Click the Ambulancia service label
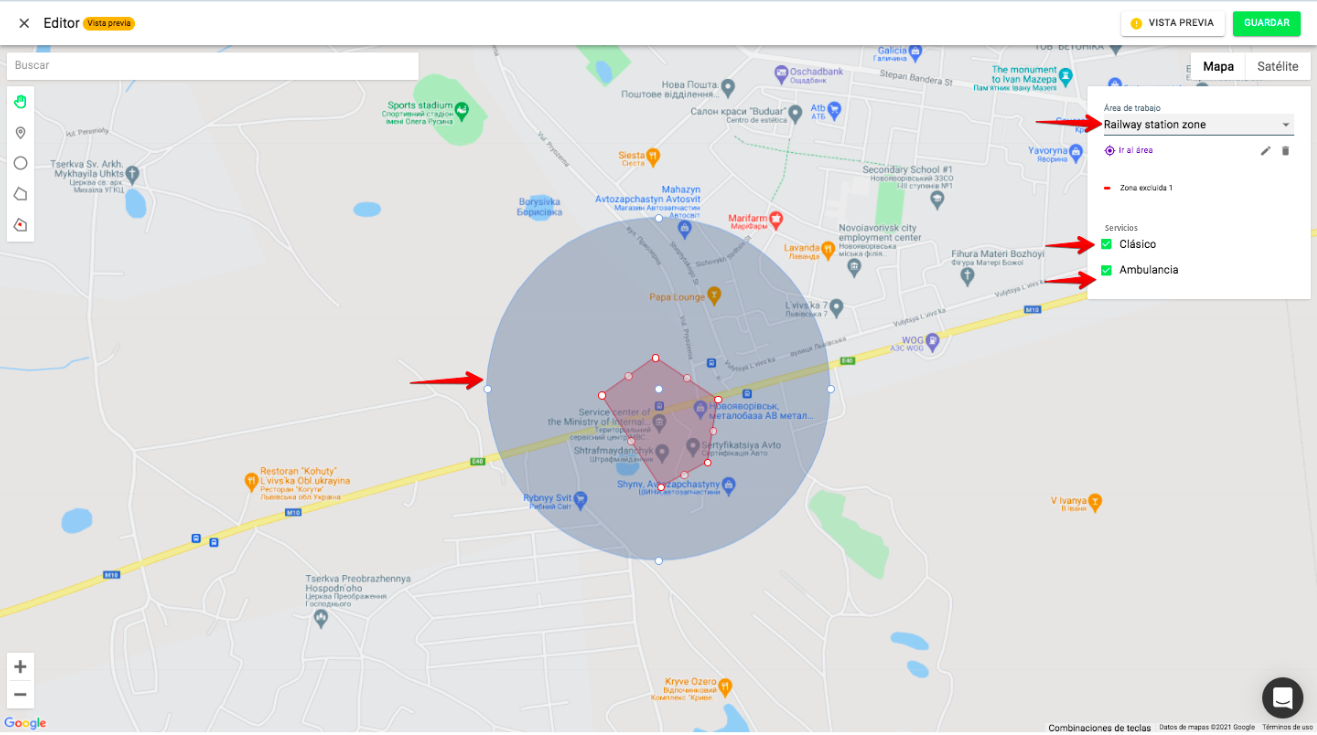The image size is (1317, 735). 1149,270
